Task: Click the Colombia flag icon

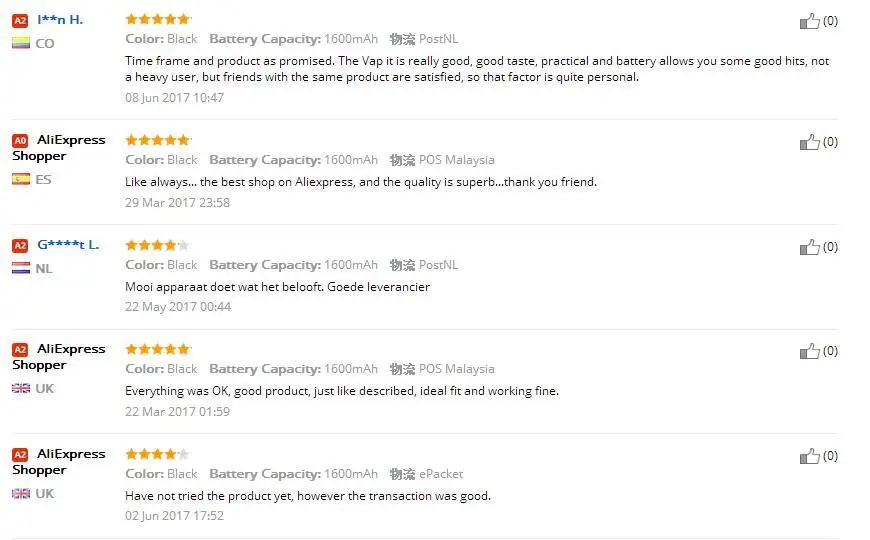Action: click(x=20, y=43)
